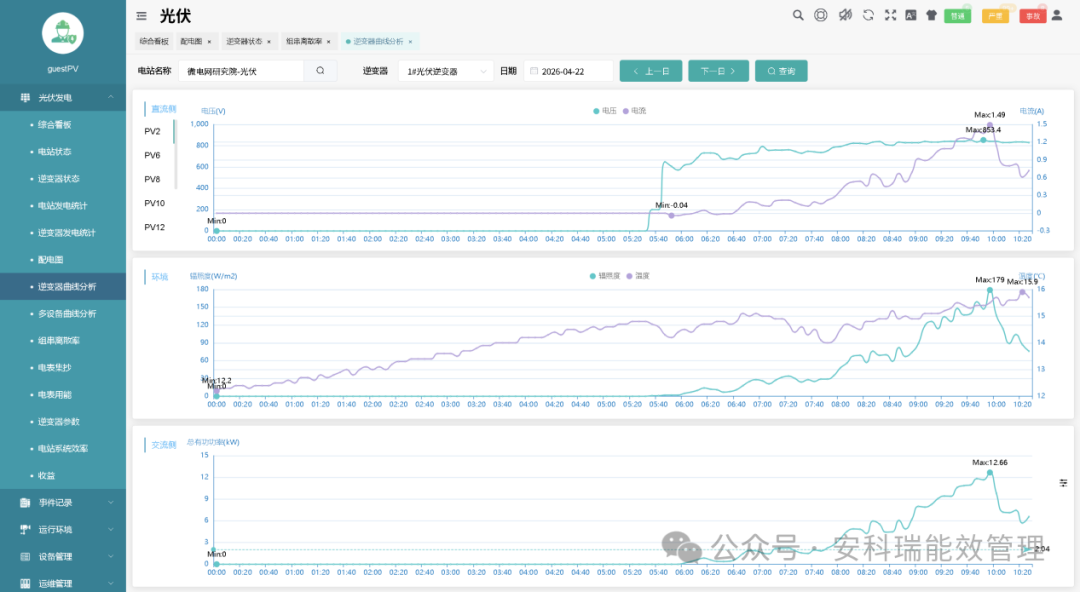Click the refresh arrows icon in header
Viewport: 1080px width, 592px height.
click(868, 15)
